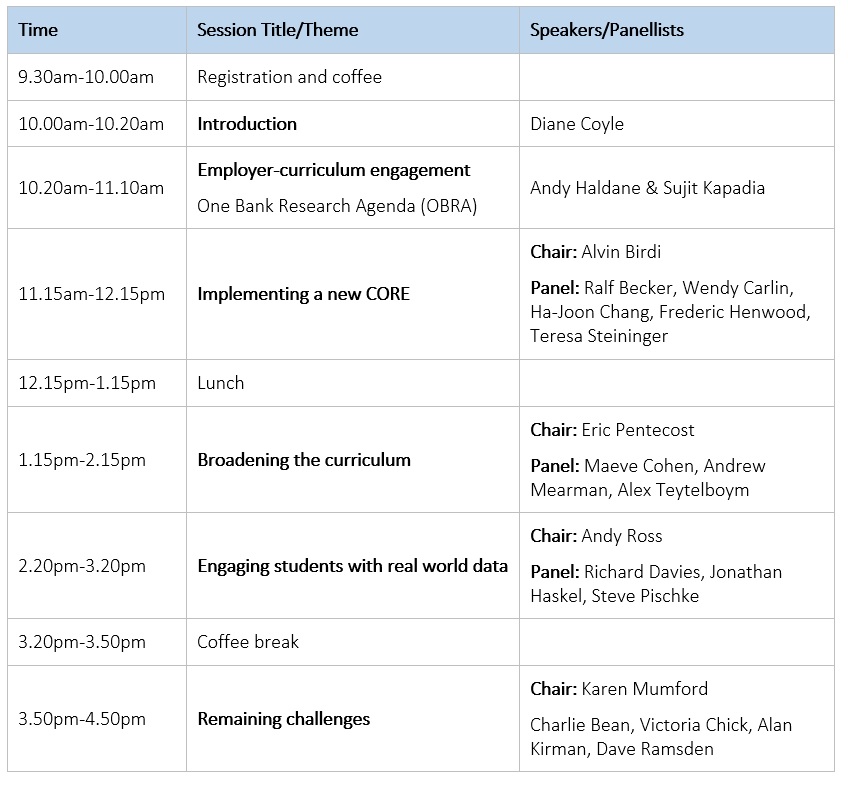Select the 12.15pm-1.15pm time cell

(x=87, y=383)
